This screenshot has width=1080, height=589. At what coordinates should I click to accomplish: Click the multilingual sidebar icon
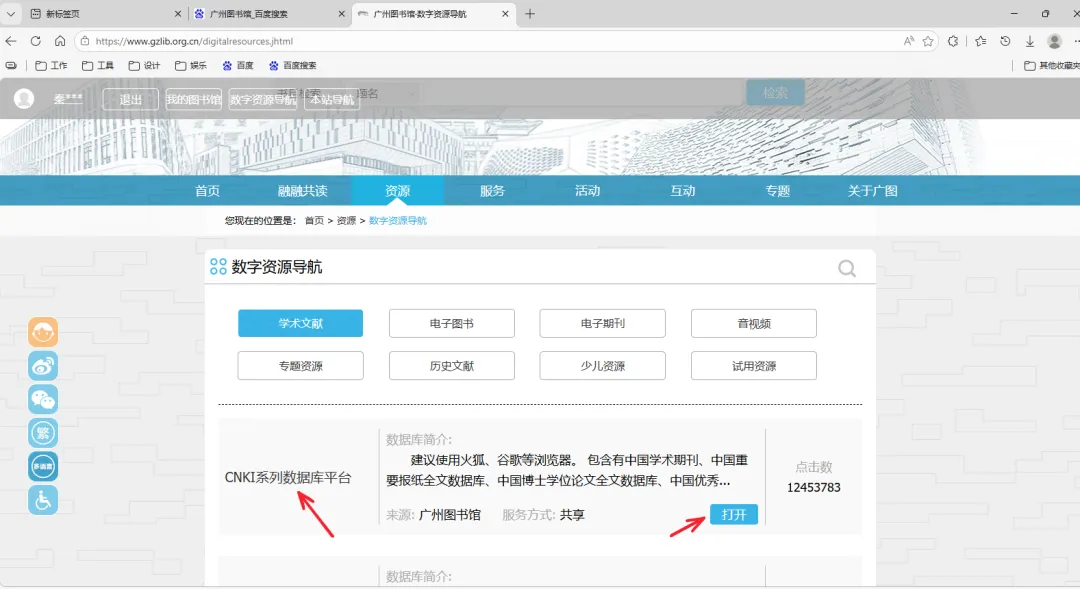tap(43, 466)
